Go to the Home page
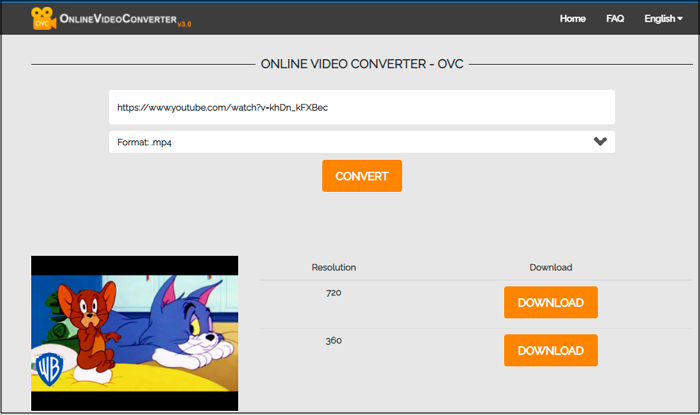 (x=573, y=18)
